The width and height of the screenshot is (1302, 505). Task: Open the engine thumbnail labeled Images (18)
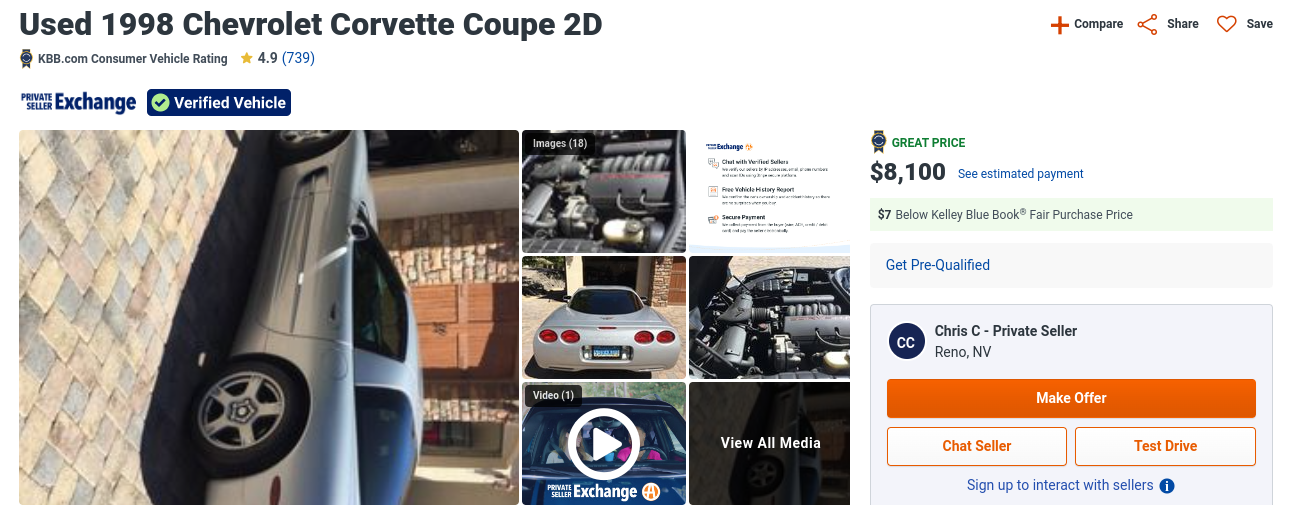604,191
